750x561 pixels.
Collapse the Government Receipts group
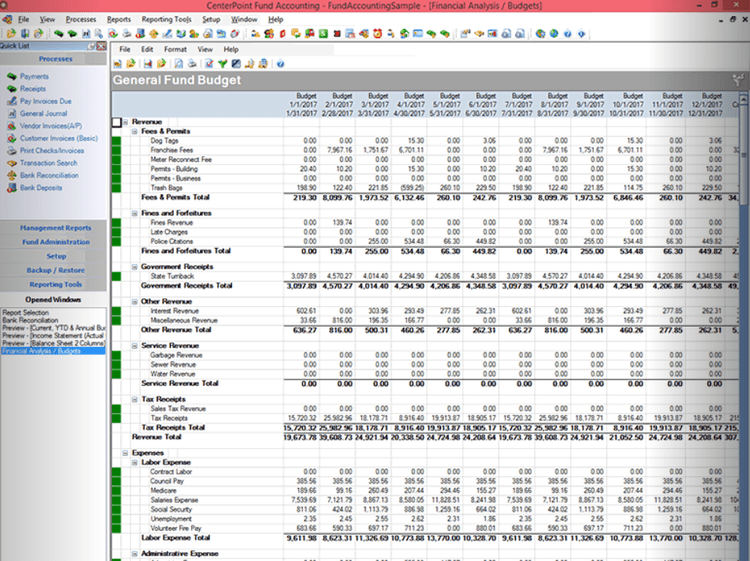pos(135,267)
